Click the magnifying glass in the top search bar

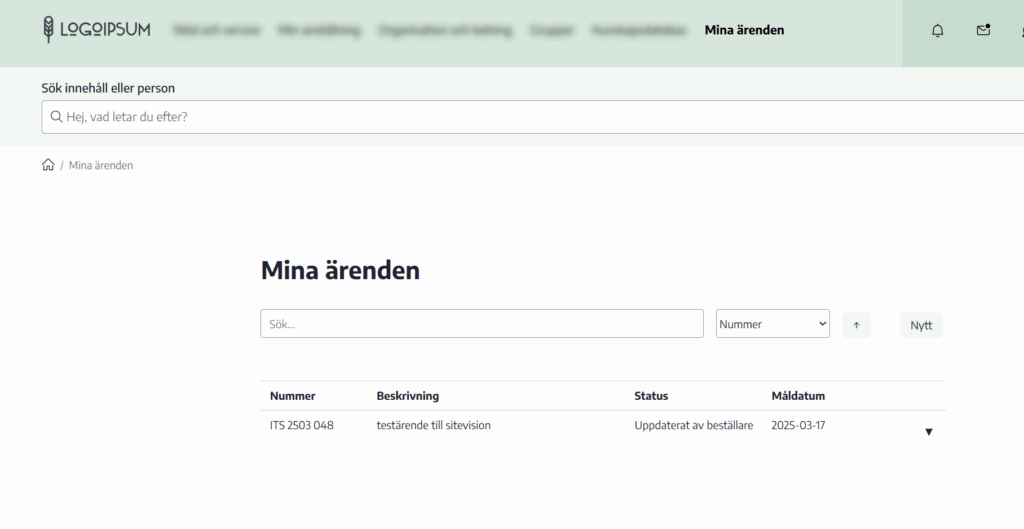coord(56,117)
